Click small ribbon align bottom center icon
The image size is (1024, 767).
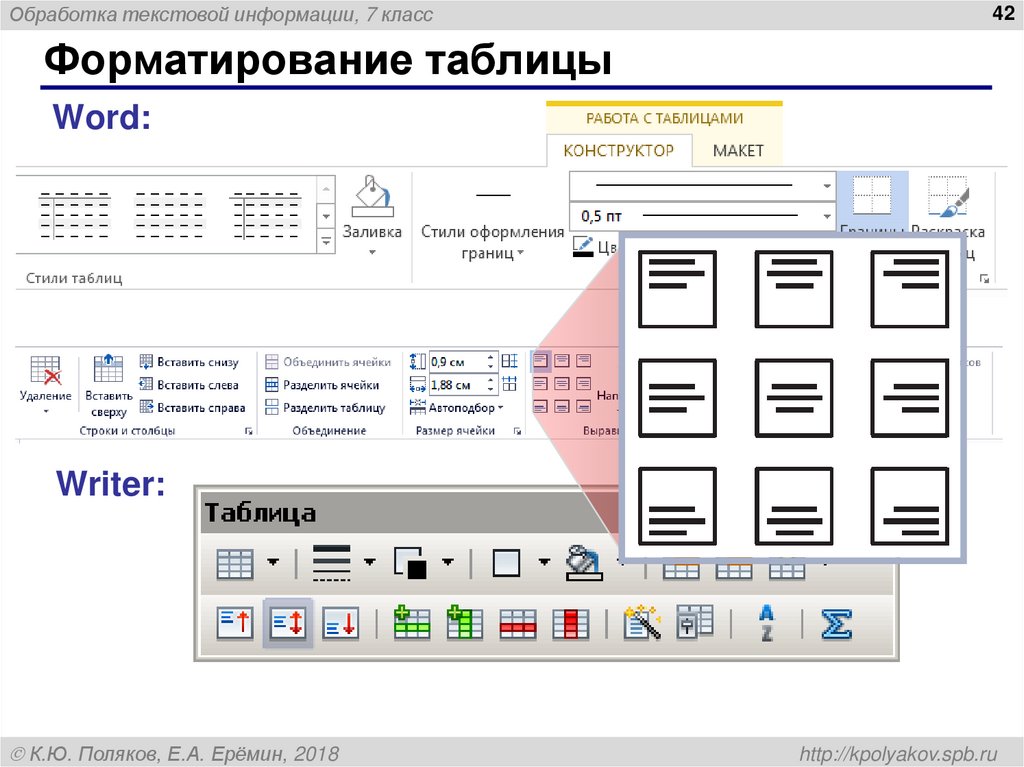point(562,406)
